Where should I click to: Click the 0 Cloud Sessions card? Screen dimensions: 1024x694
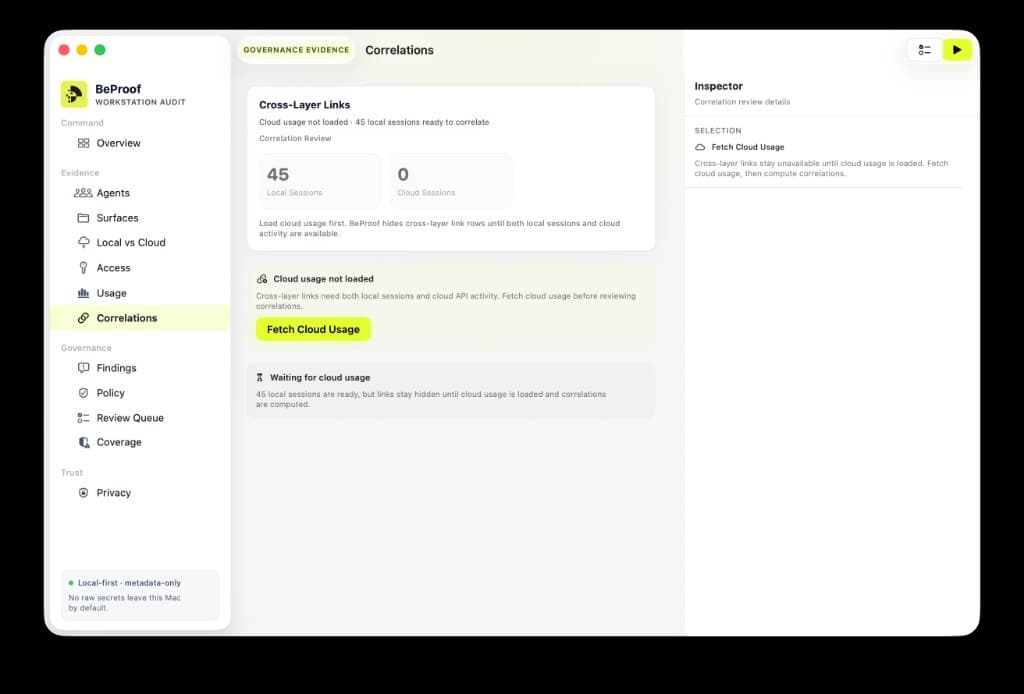(451, 181)
